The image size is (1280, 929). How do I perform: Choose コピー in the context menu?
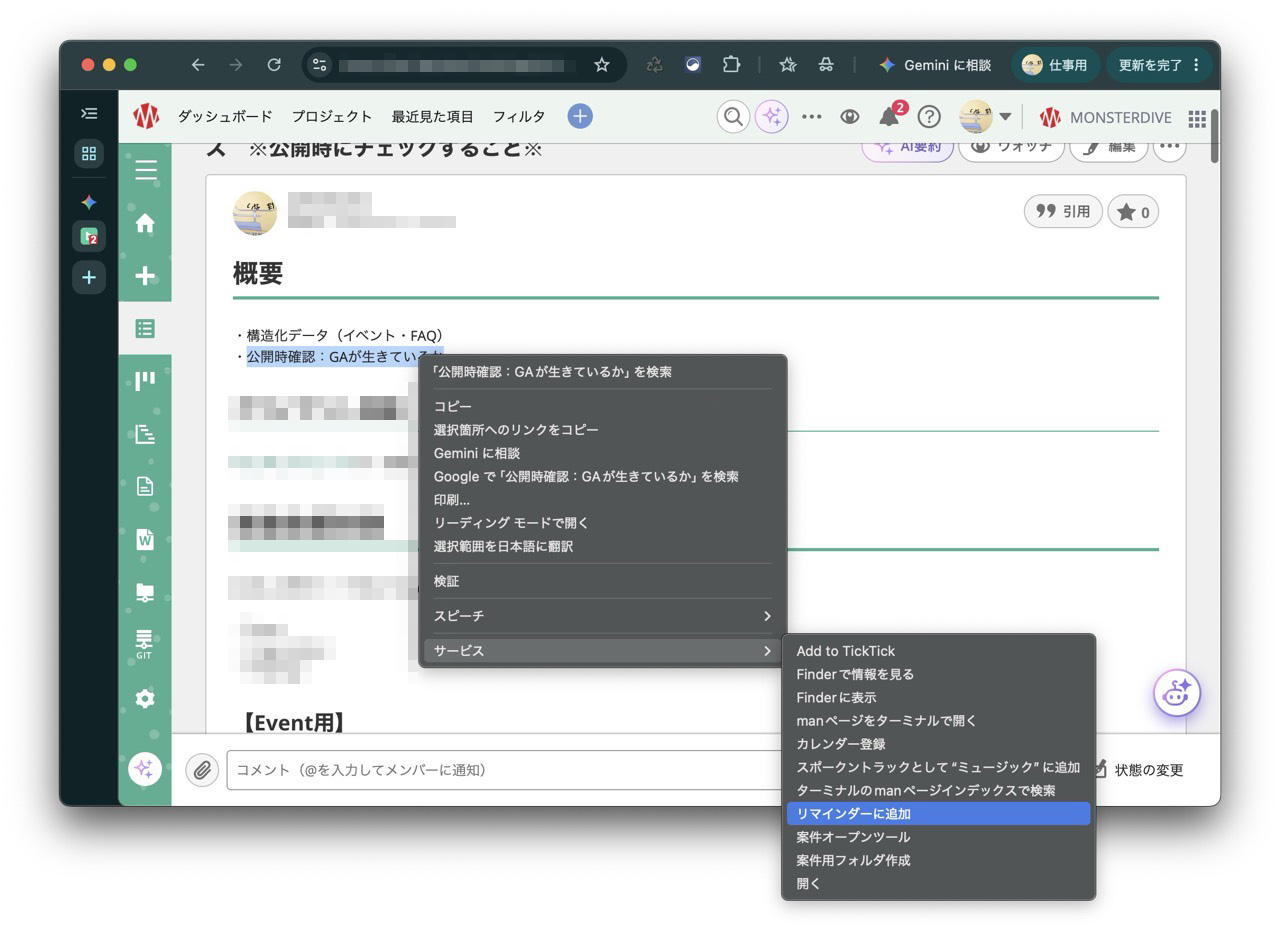[603, 407]
